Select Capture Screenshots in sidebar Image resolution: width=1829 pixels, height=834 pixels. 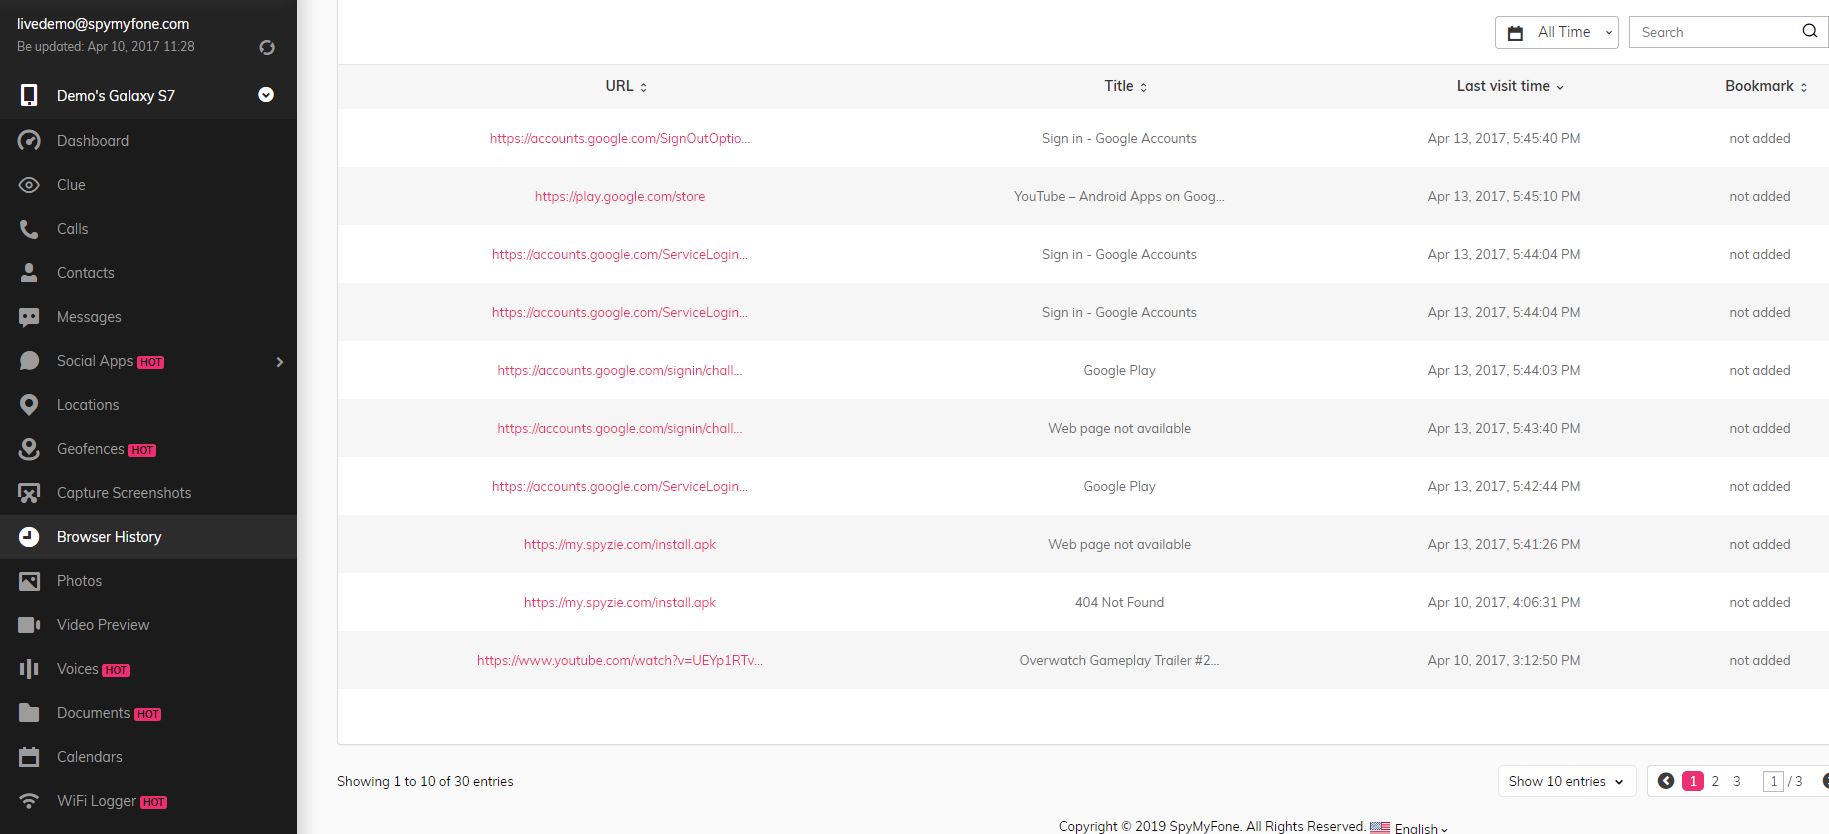148,493
